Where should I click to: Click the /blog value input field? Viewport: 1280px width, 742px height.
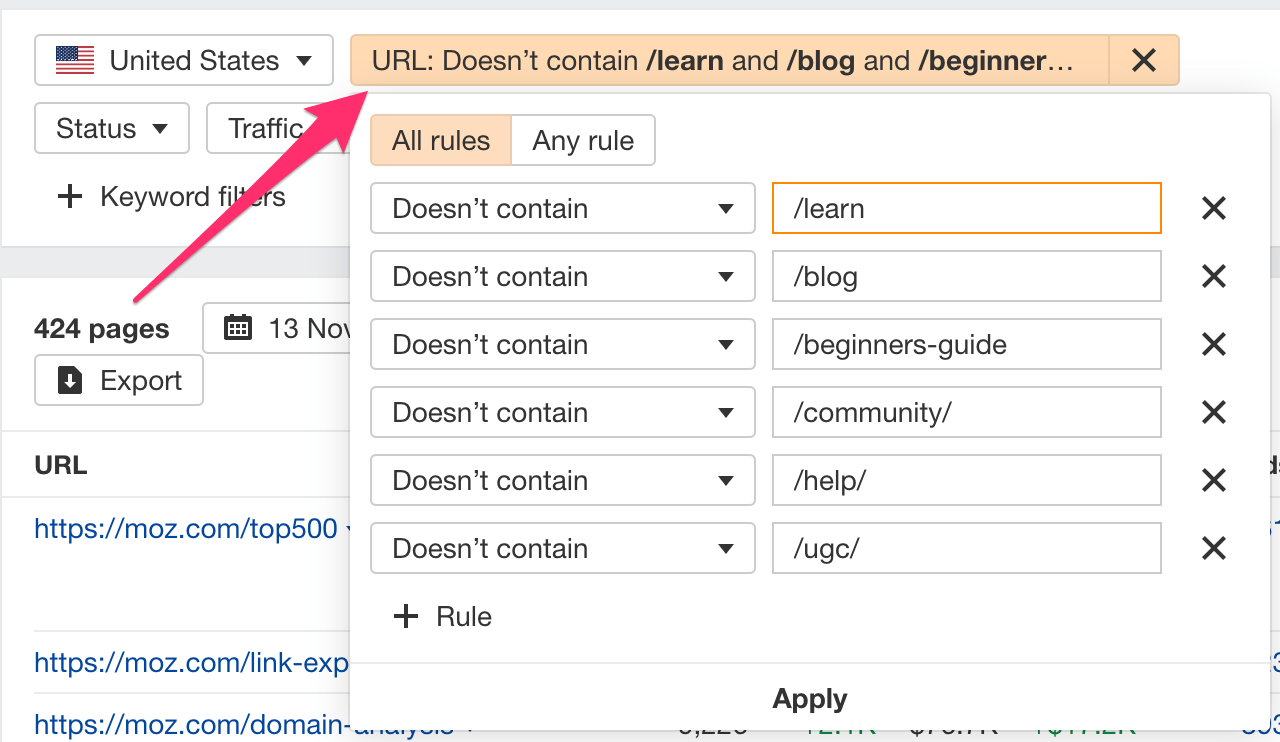(966, 276)
